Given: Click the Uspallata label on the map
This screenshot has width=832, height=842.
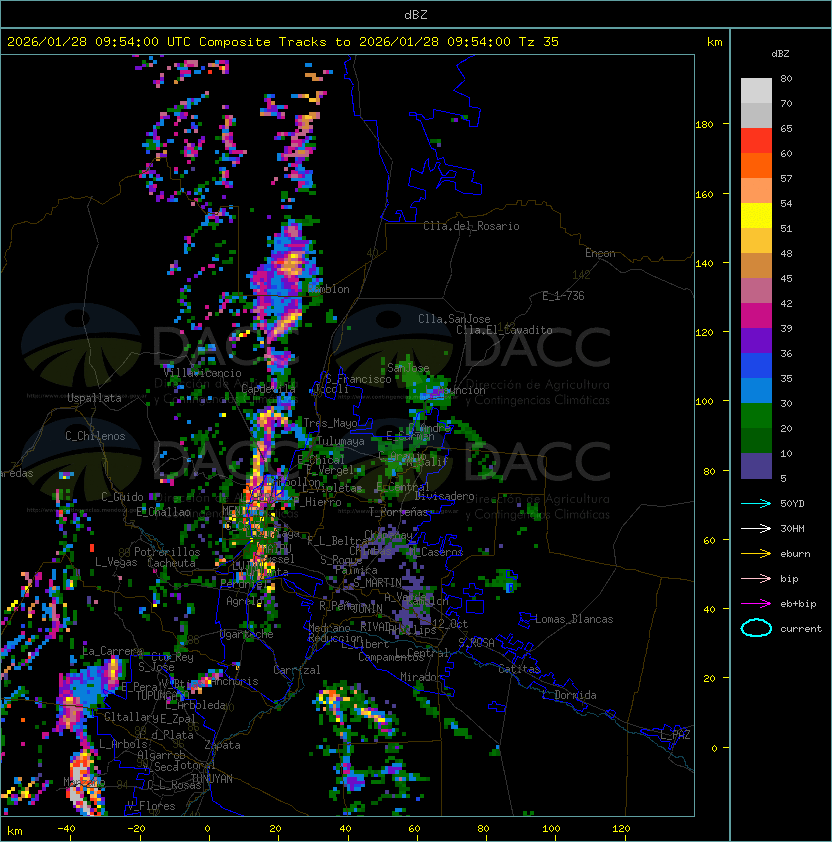Looking at the screenshot, I should point(94,398).
